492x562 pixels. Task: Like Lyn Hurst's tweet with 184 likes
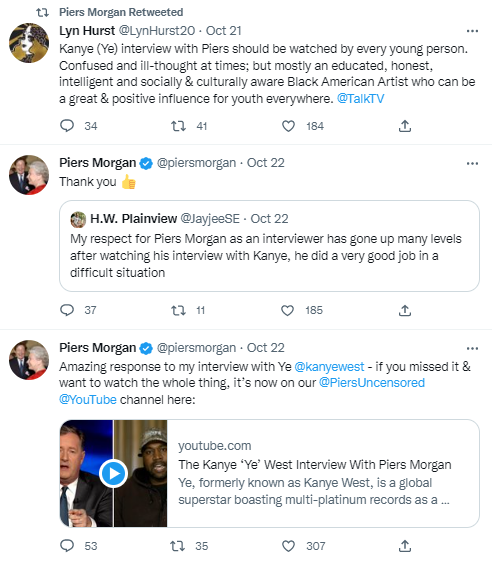pyautogui.click(x=288, y=126)
